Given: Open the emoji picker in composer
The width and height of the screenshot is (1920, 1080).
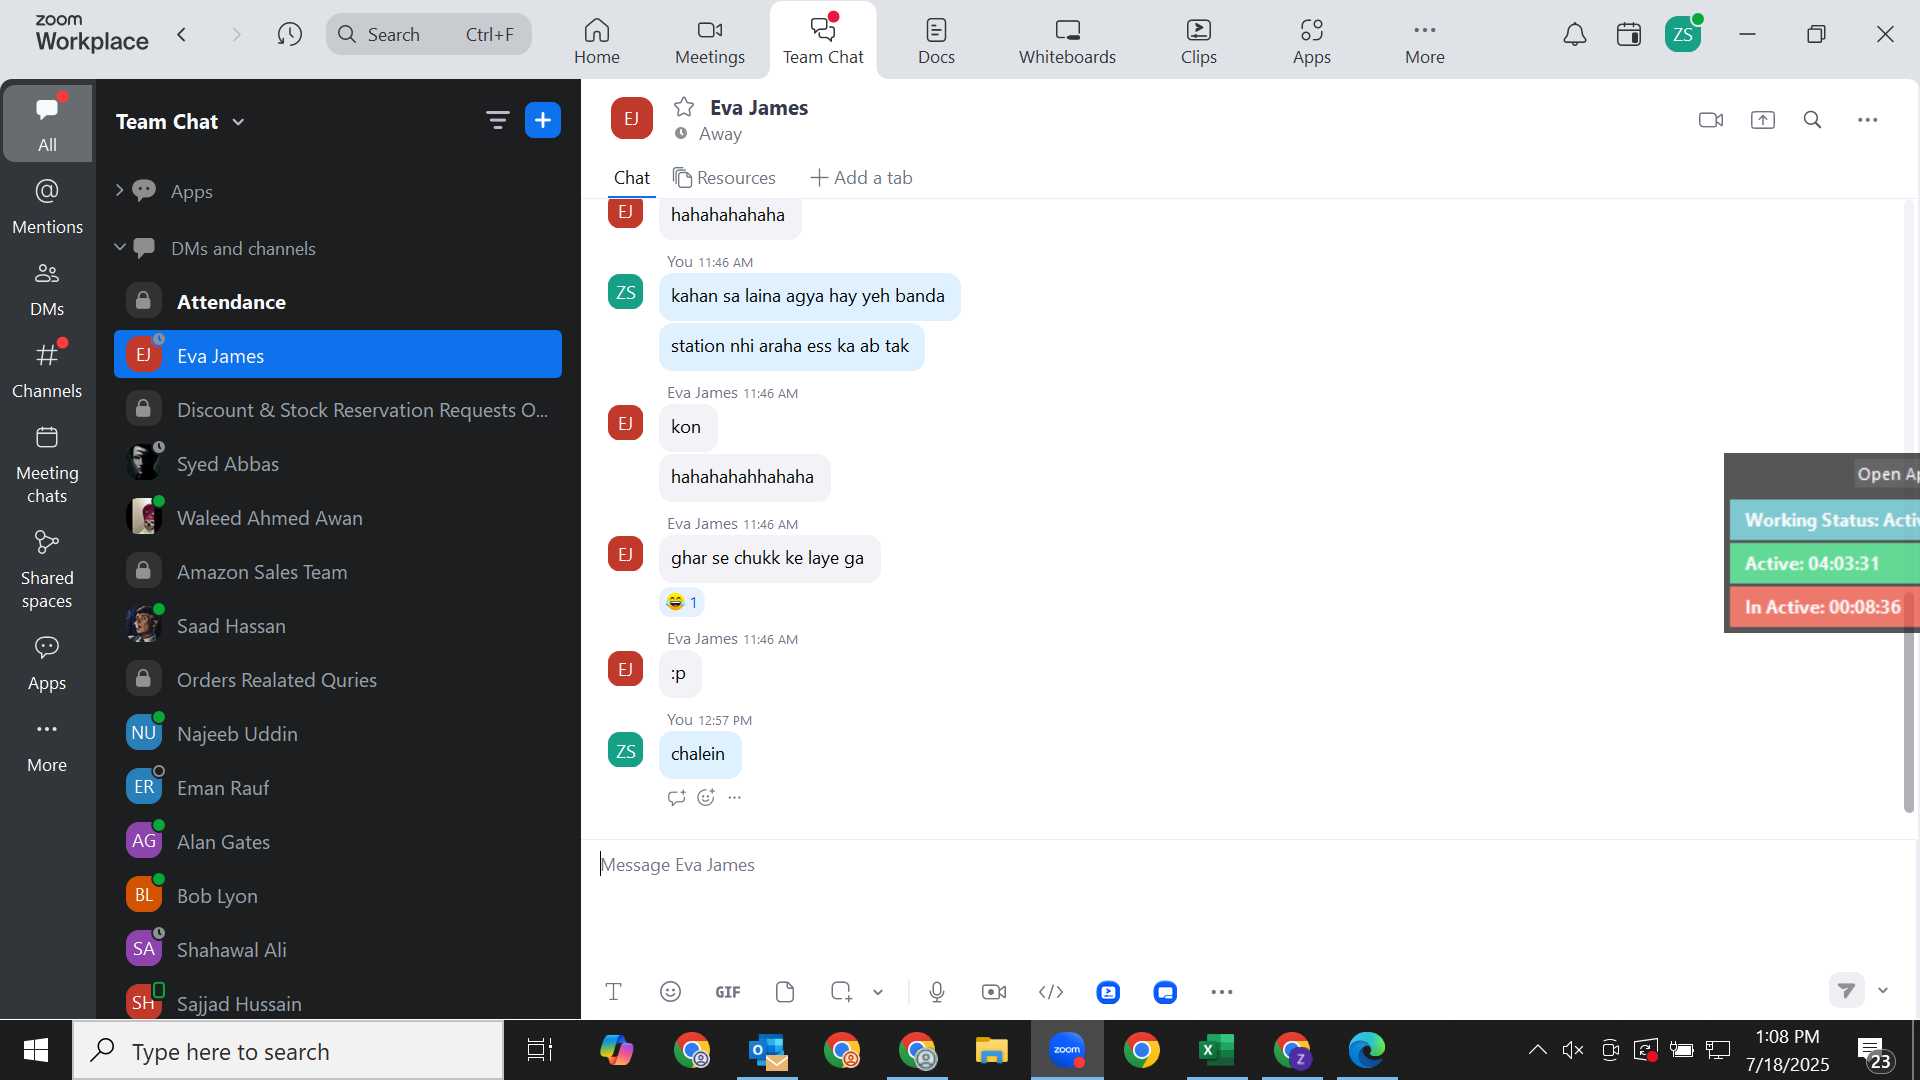Looking at the screenshot, I should (671, 992).
